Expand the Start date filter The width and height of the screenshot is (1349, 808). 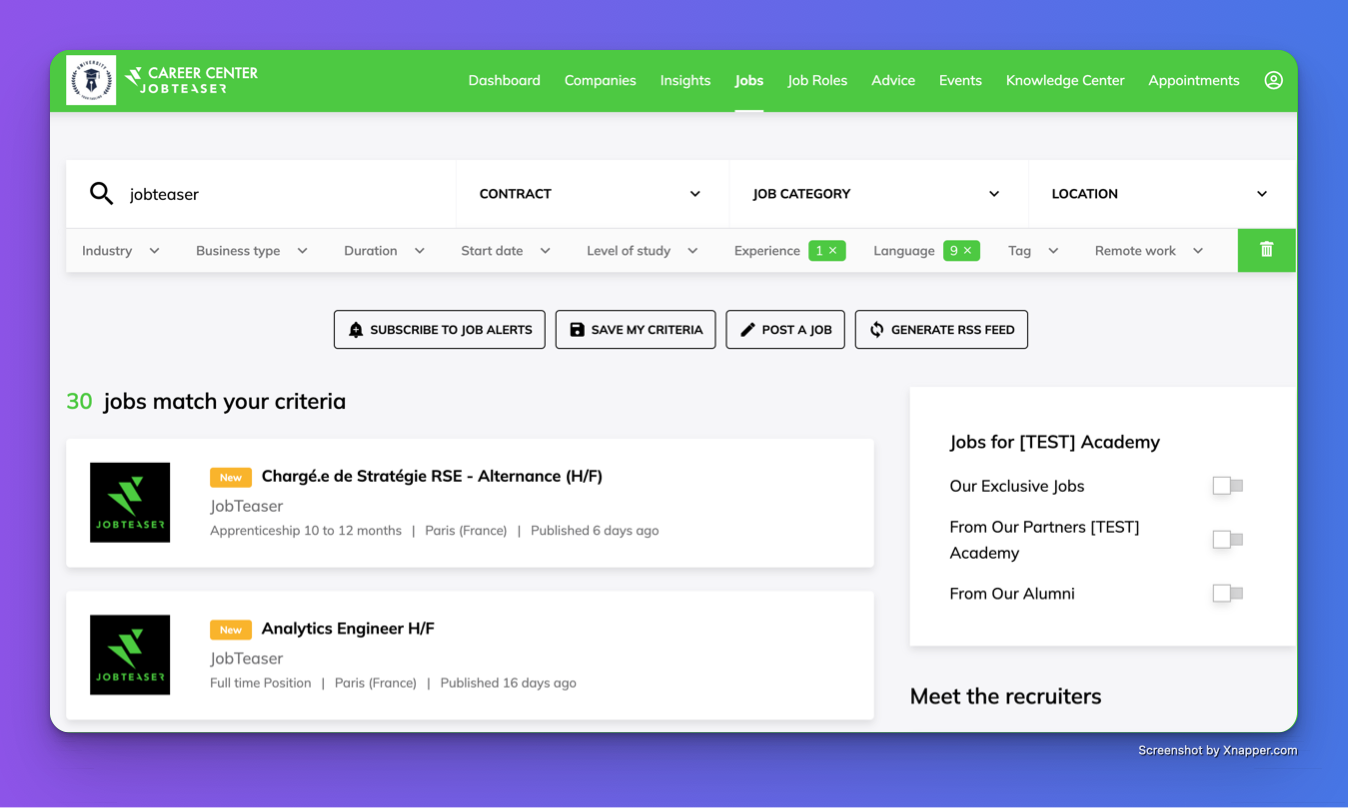(506, 251)
